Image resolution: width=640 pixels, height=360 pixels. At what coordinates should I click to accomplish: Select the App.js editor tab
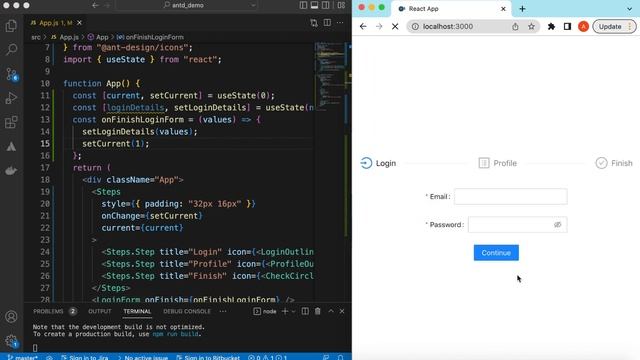(56, 23)
